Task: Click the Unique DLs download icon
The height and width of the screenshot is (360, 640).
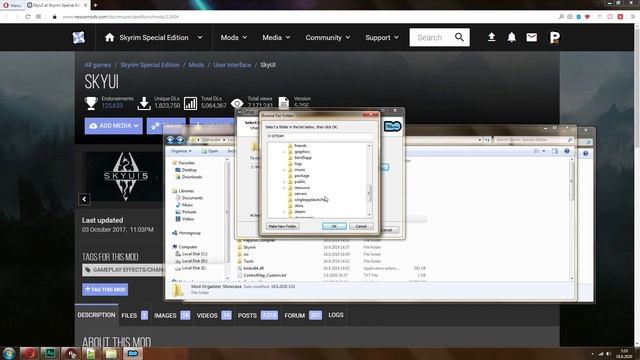Action: click(x=144, y=103)
